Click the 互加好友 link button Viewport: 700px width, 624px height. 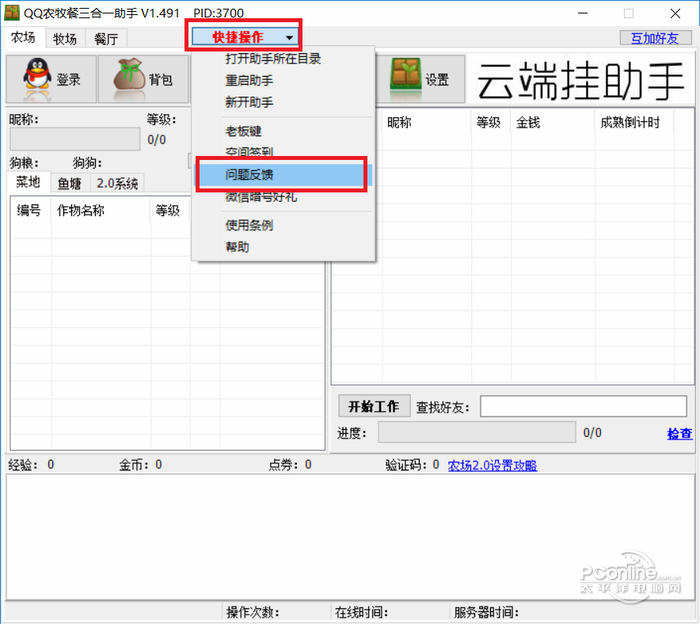(x=655, y=38)
